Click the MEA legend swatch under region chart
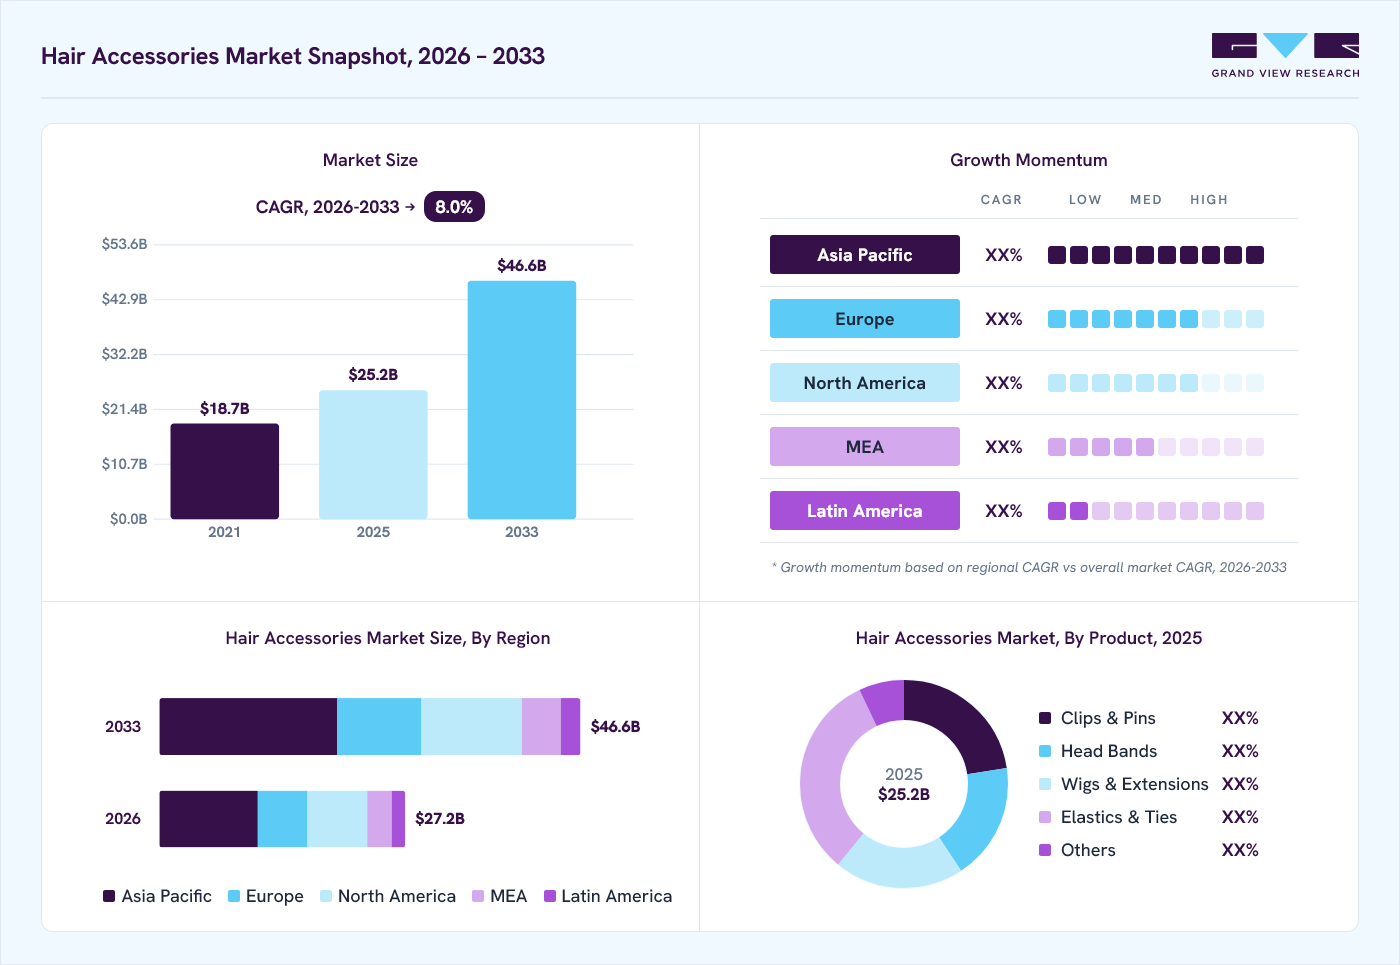Image resolution: width=1400 pixels, height=965 pixels. 478,896
